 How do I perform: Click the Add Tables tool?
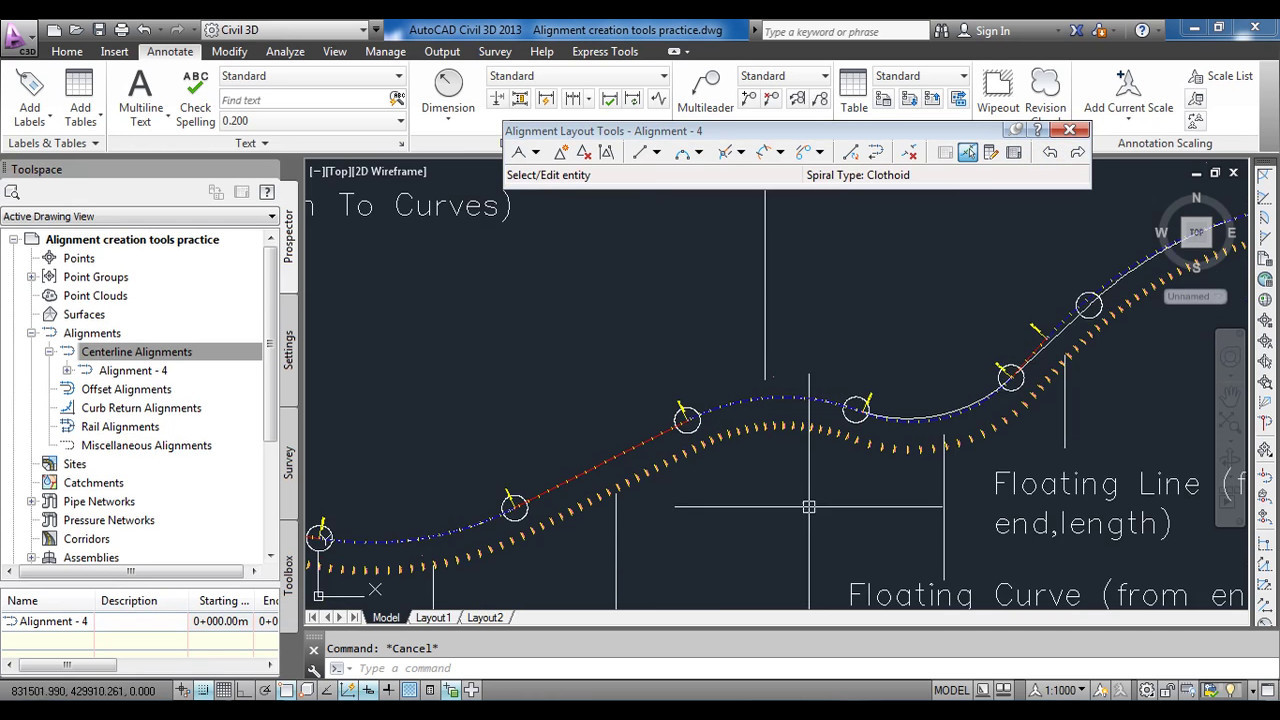tap(80, 99)
